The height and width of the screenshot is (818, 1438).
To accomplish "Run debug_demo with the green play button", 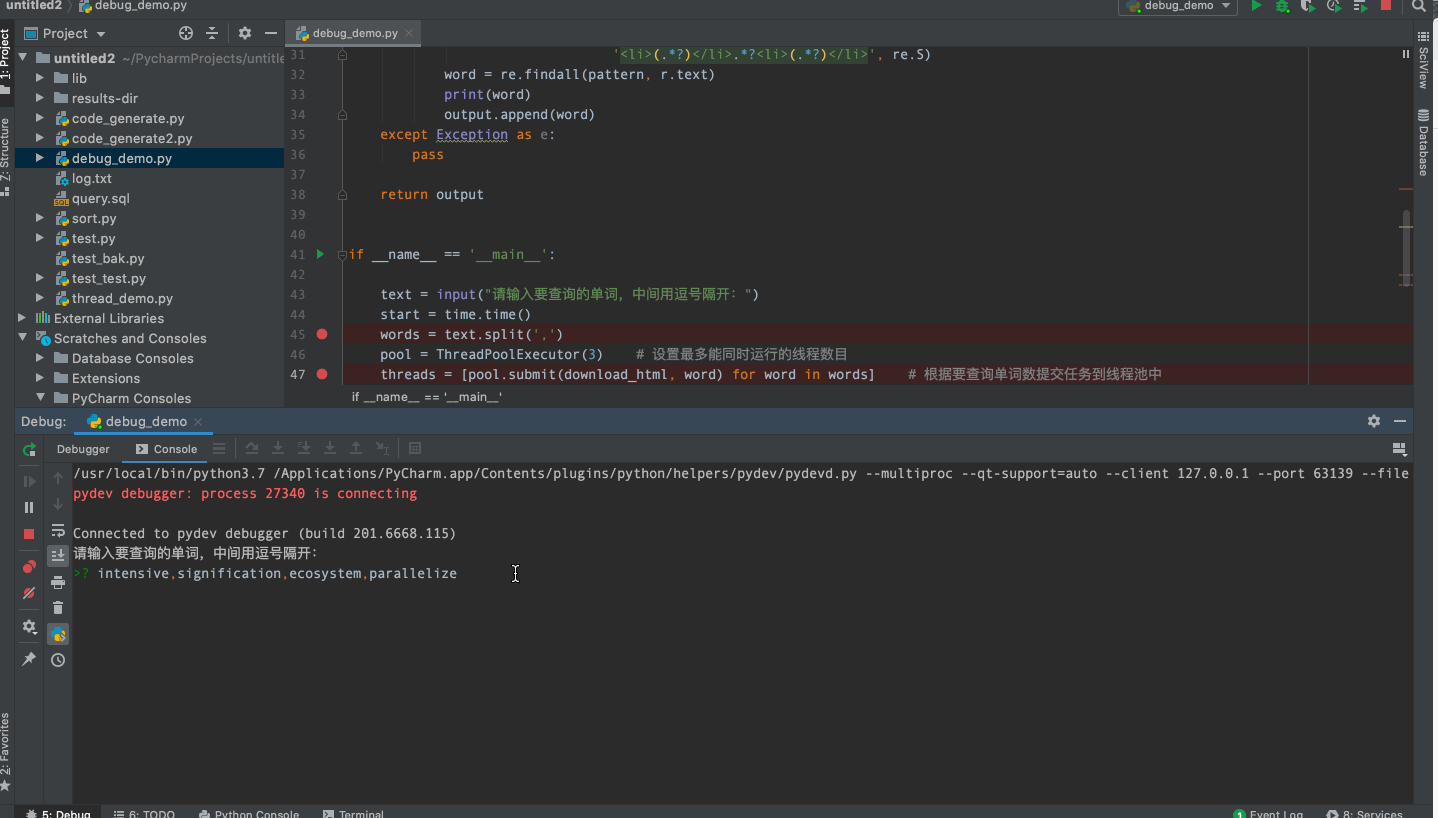I will 1257,6.
